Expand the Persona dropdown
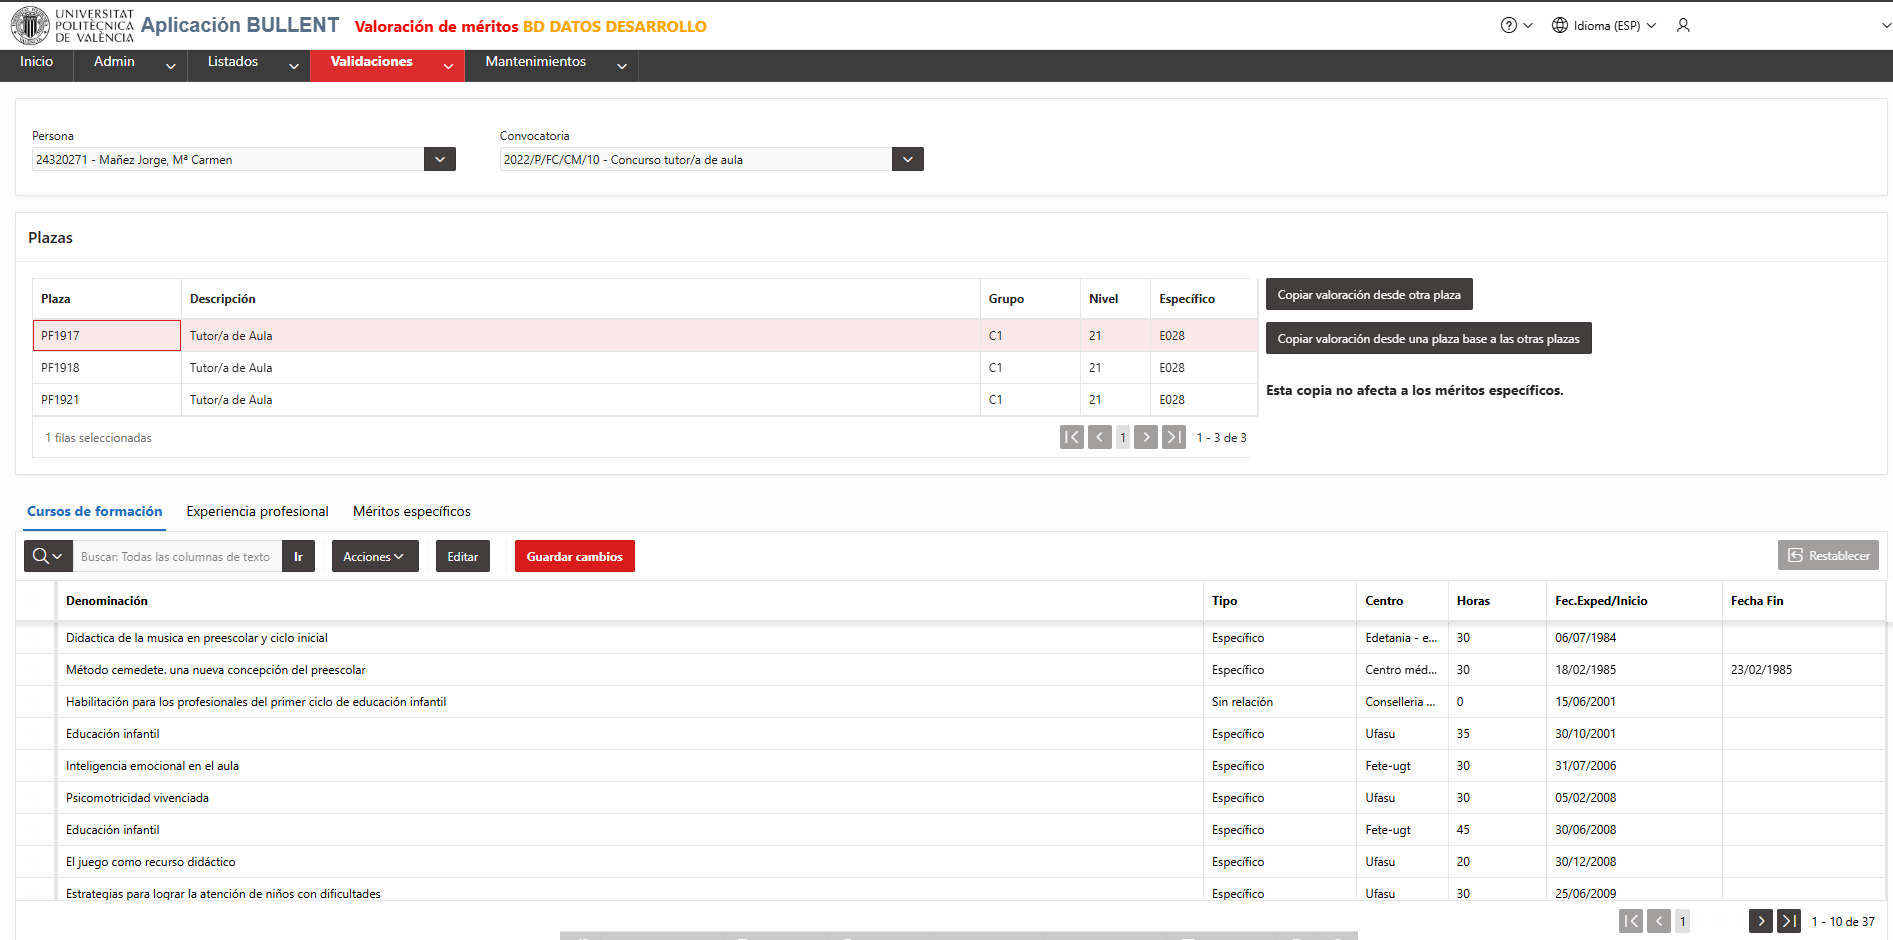Screen dimensions: 1893x940 click(x=440, y=159)
